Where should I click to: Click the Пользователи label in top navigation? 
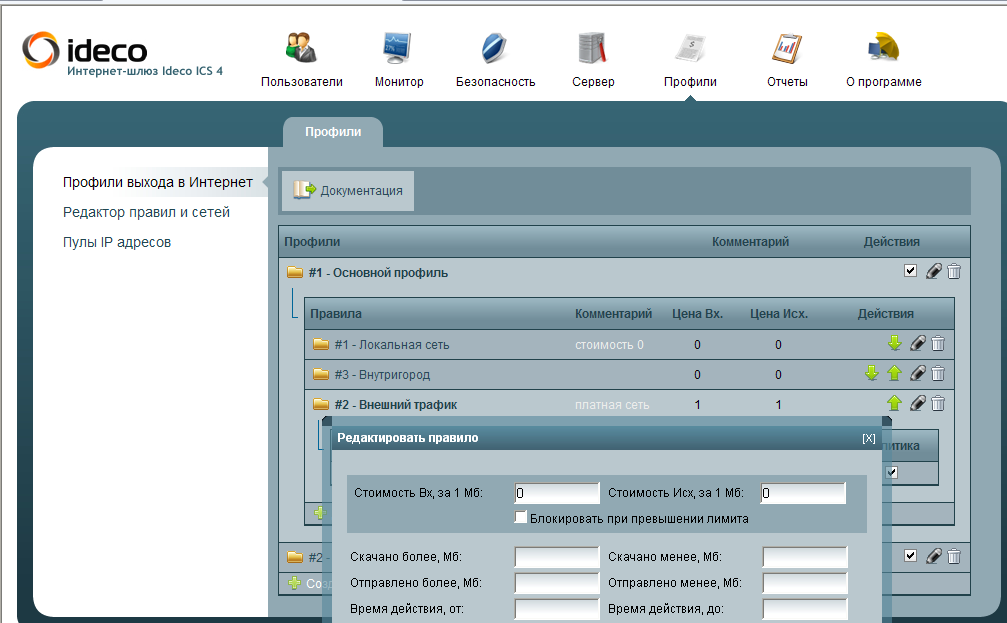[302, 82]
